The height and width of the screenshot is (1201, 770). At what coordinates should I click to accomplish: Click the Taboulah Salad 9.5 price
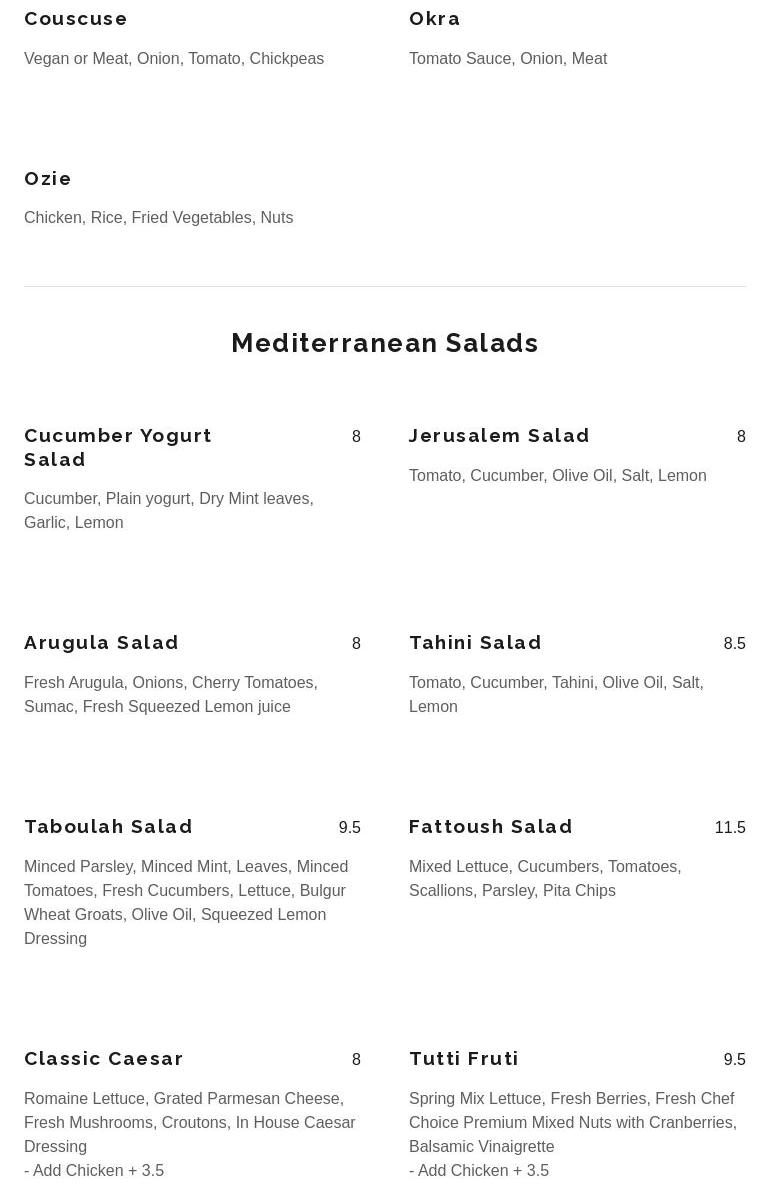coord(349,828)
